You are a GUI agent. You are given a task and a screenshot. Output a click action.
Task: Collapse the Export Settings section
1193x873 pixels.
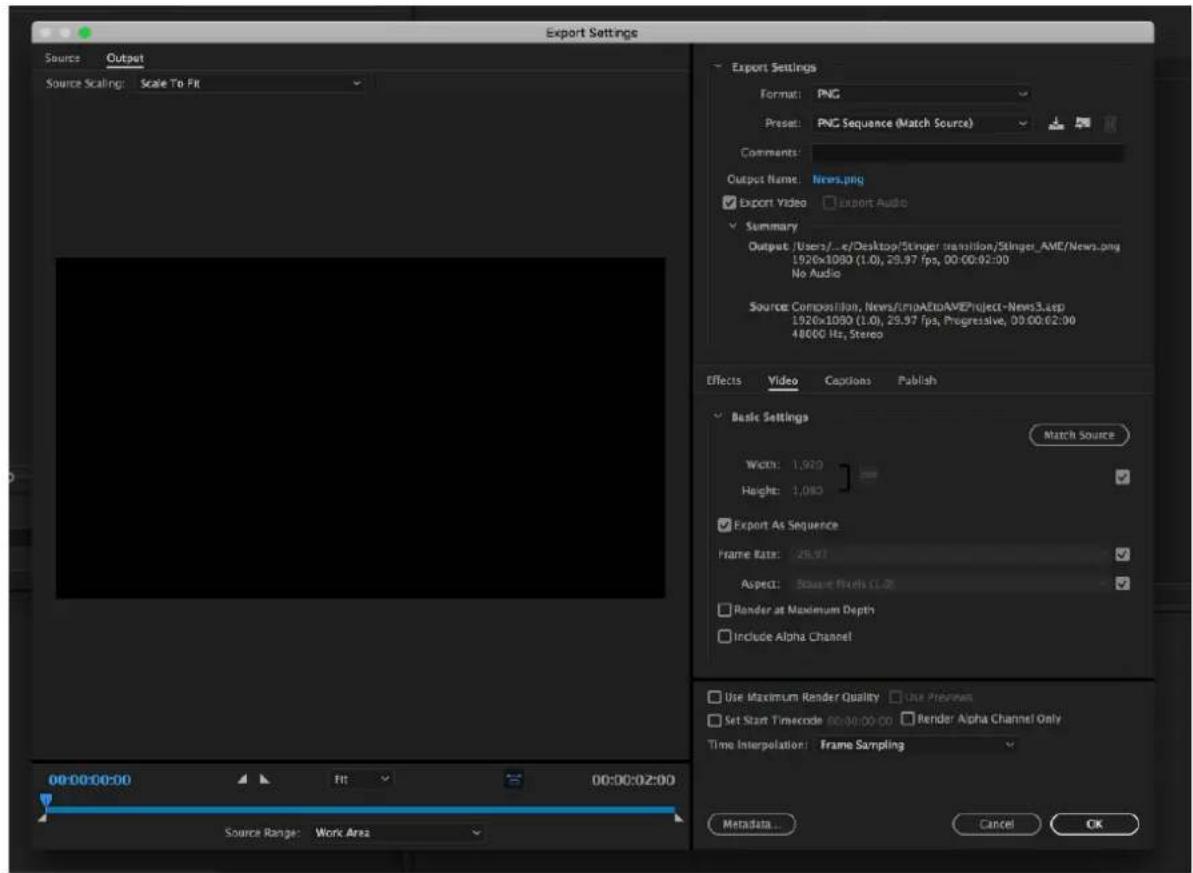pyautogui.click(x=717, y=67)
